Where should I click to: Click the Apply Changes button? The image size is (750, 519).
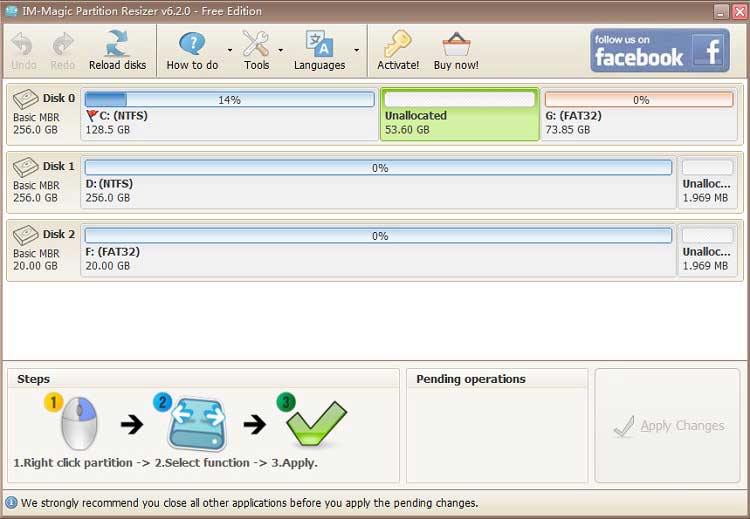pos(667,425)
